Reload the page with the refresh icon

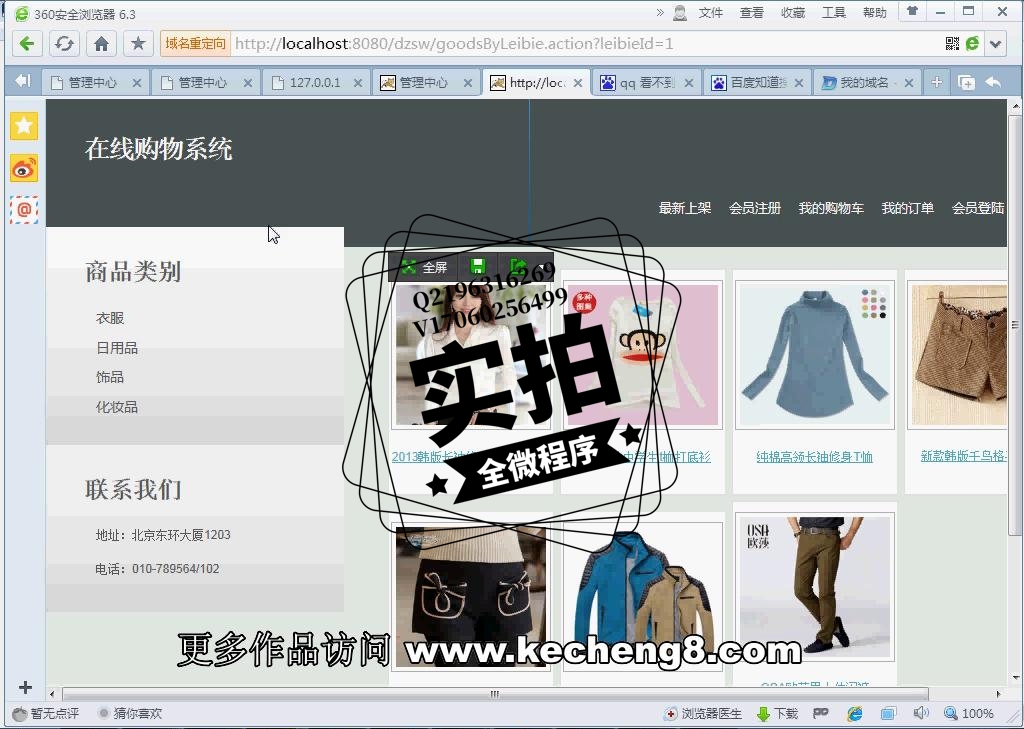[64, 44]
